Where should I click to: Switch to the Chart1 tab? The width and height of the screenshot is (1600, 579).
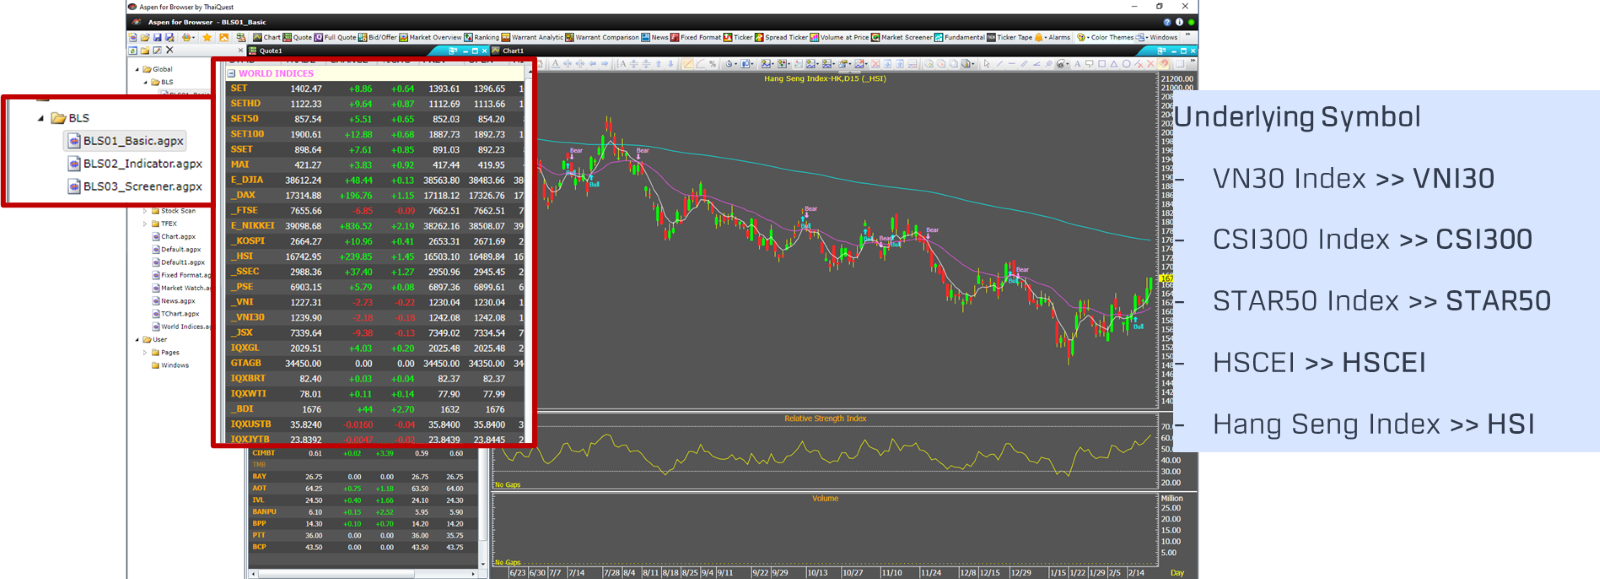[x=512, y=51]
